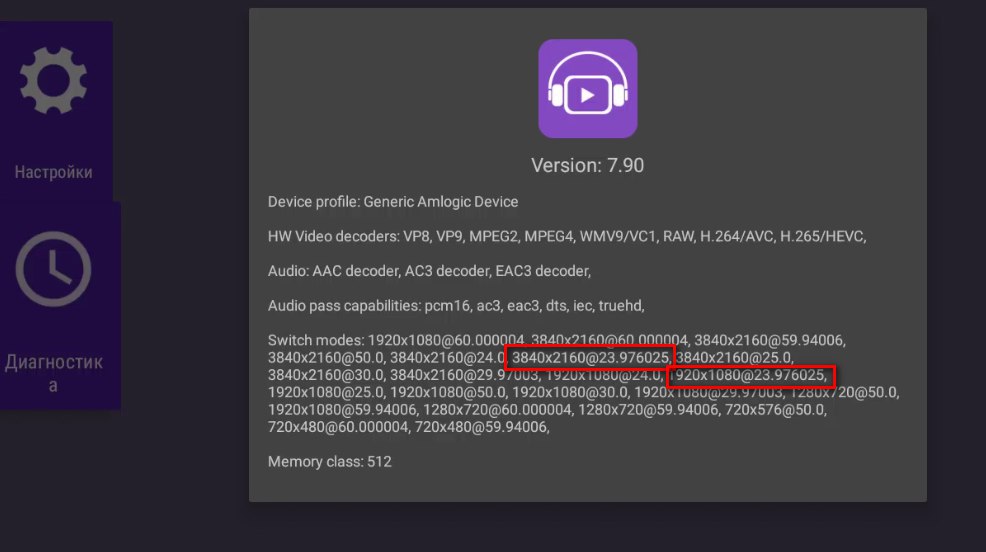Select the Настройки label
Screen dimensions: 986x552
tap(53, 172)
